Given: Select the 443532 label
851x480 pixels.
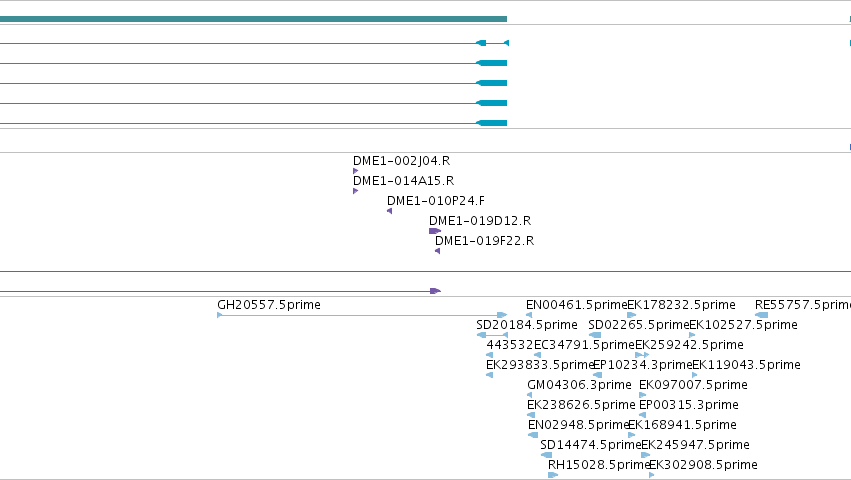Looking at the screenshot, I should pyautogui.click(x=510, y=345).
